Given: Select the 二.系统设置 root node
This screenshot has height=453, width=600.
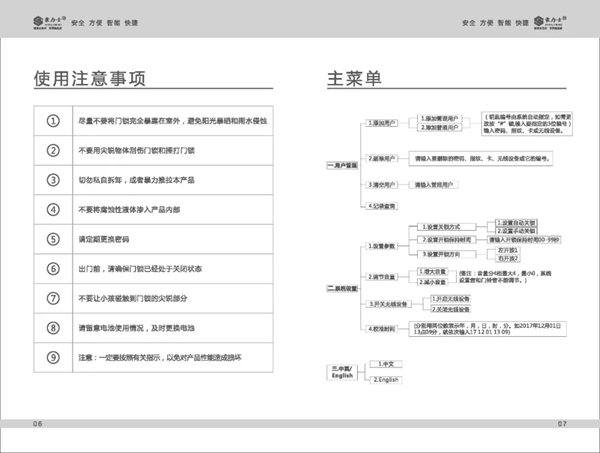Looking at the screenshot, I should coord(342,288).
